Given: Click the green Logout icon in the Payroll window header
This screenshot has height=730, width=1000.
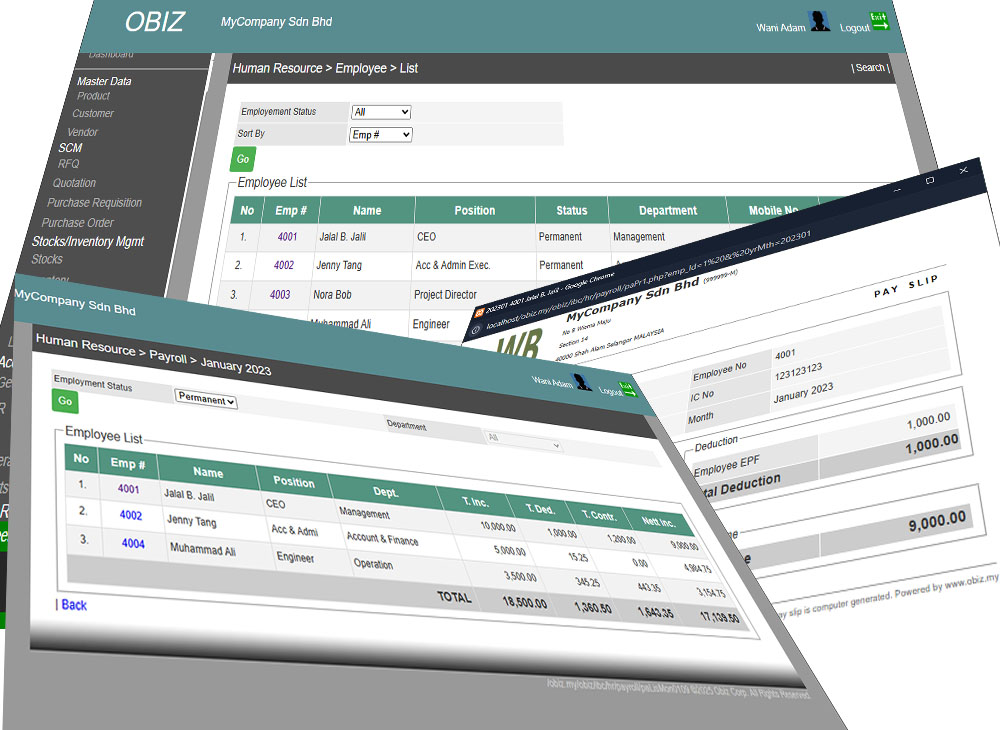Looking at the screenshot, I should pyautogui.click(x=628, y=388).
